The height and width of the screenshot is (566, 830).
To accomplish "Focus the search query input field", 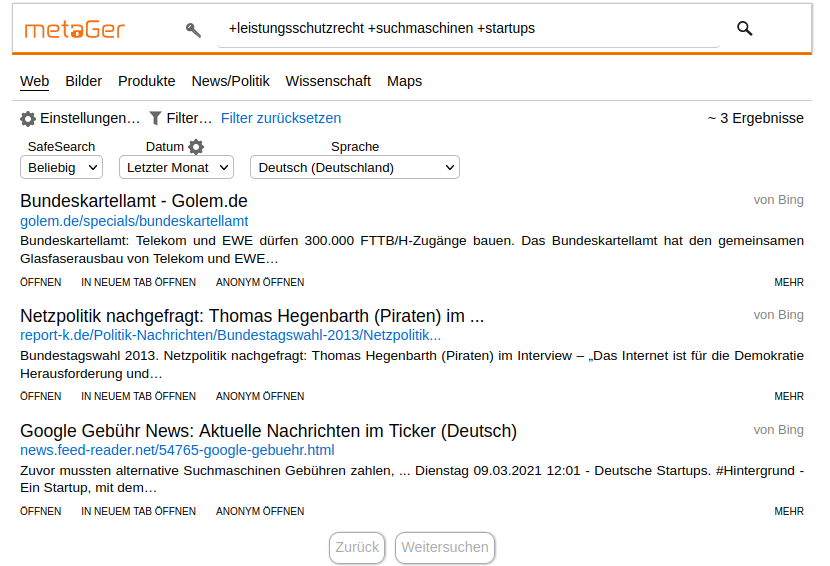I will coord(468,29).
